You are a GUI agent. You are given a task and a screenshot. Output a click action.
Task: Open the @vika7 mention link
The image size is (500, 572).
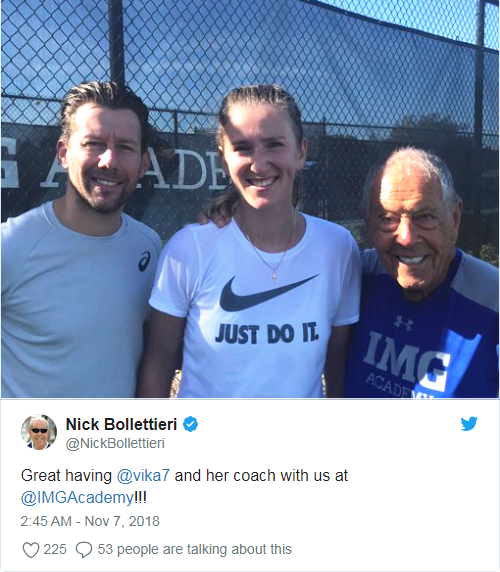pos(143,476)
